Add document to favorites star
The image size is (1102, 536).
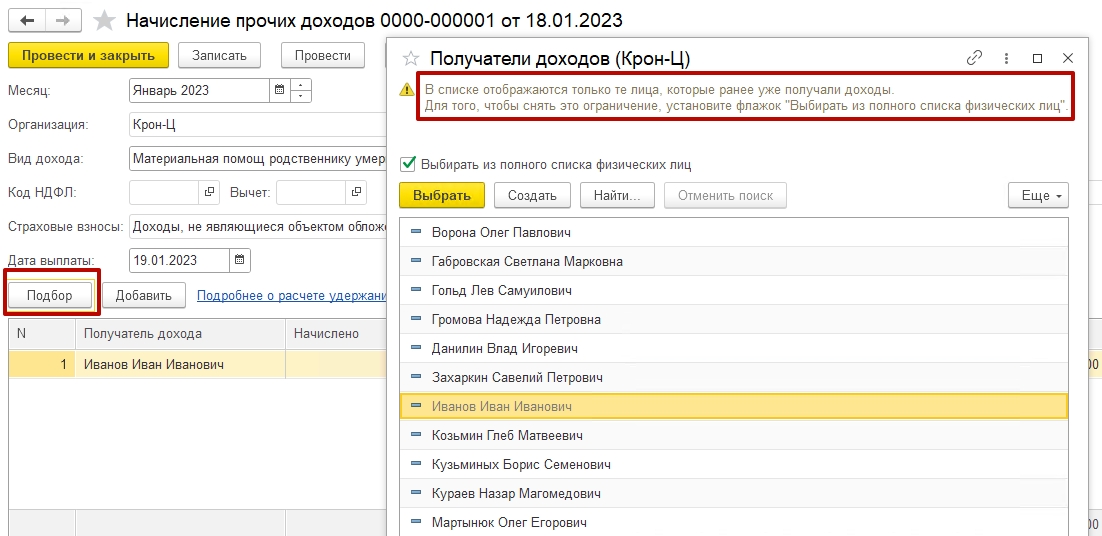(104, 20)
